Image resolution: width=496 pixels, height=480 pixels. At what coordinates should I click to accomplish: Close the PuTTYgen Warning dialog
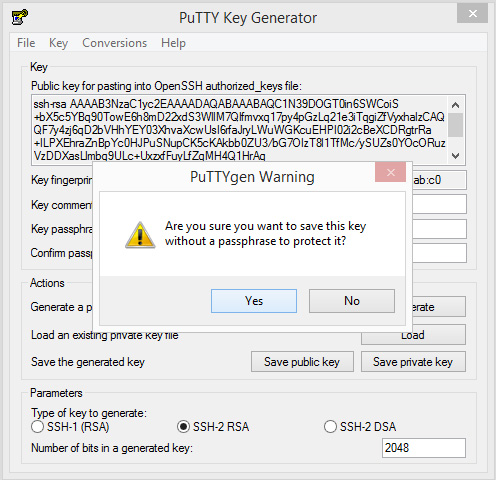(391, 172)
